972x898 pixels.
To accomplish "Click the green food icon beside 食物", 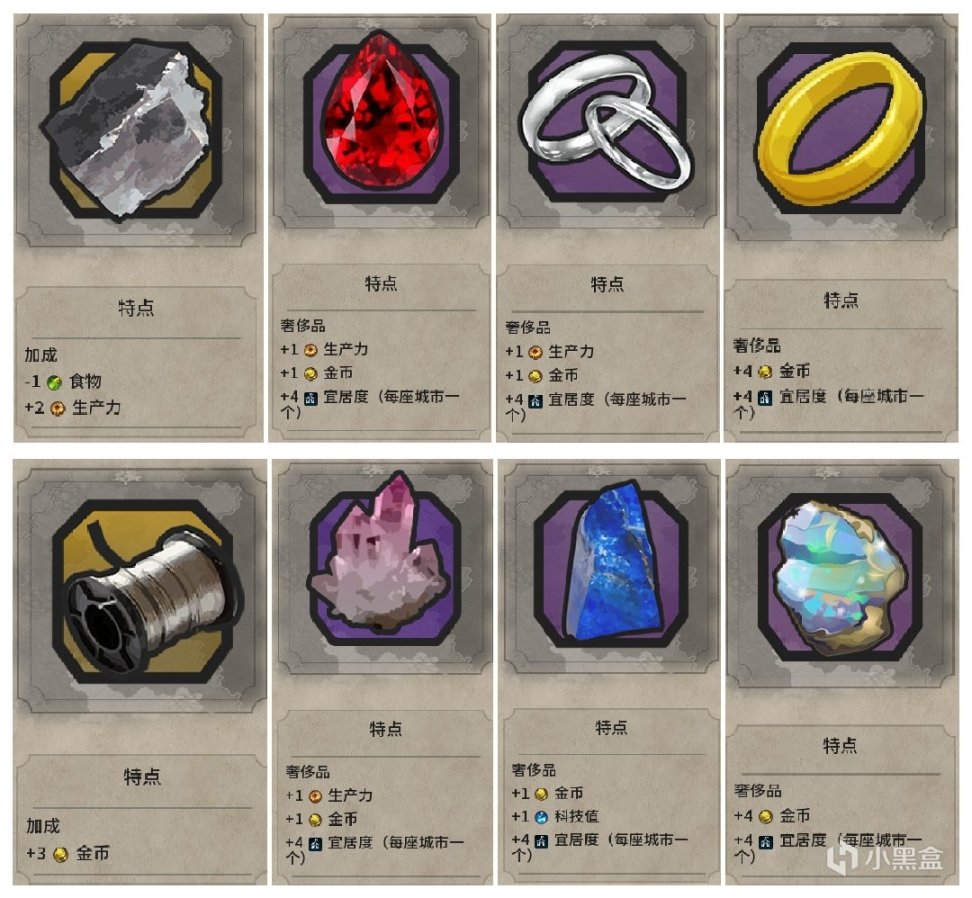I will 55,383.
